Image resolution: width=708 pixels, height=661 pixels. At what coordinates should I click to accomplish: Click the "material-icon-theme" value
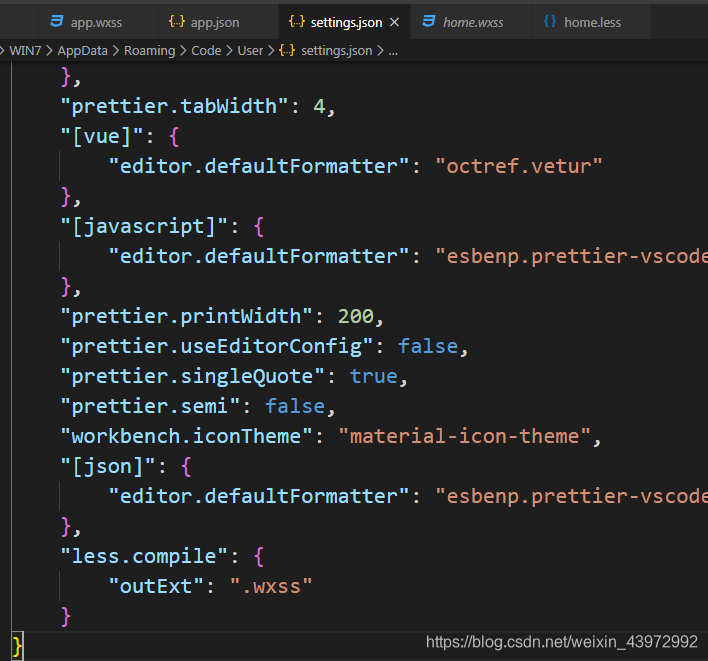464,436
